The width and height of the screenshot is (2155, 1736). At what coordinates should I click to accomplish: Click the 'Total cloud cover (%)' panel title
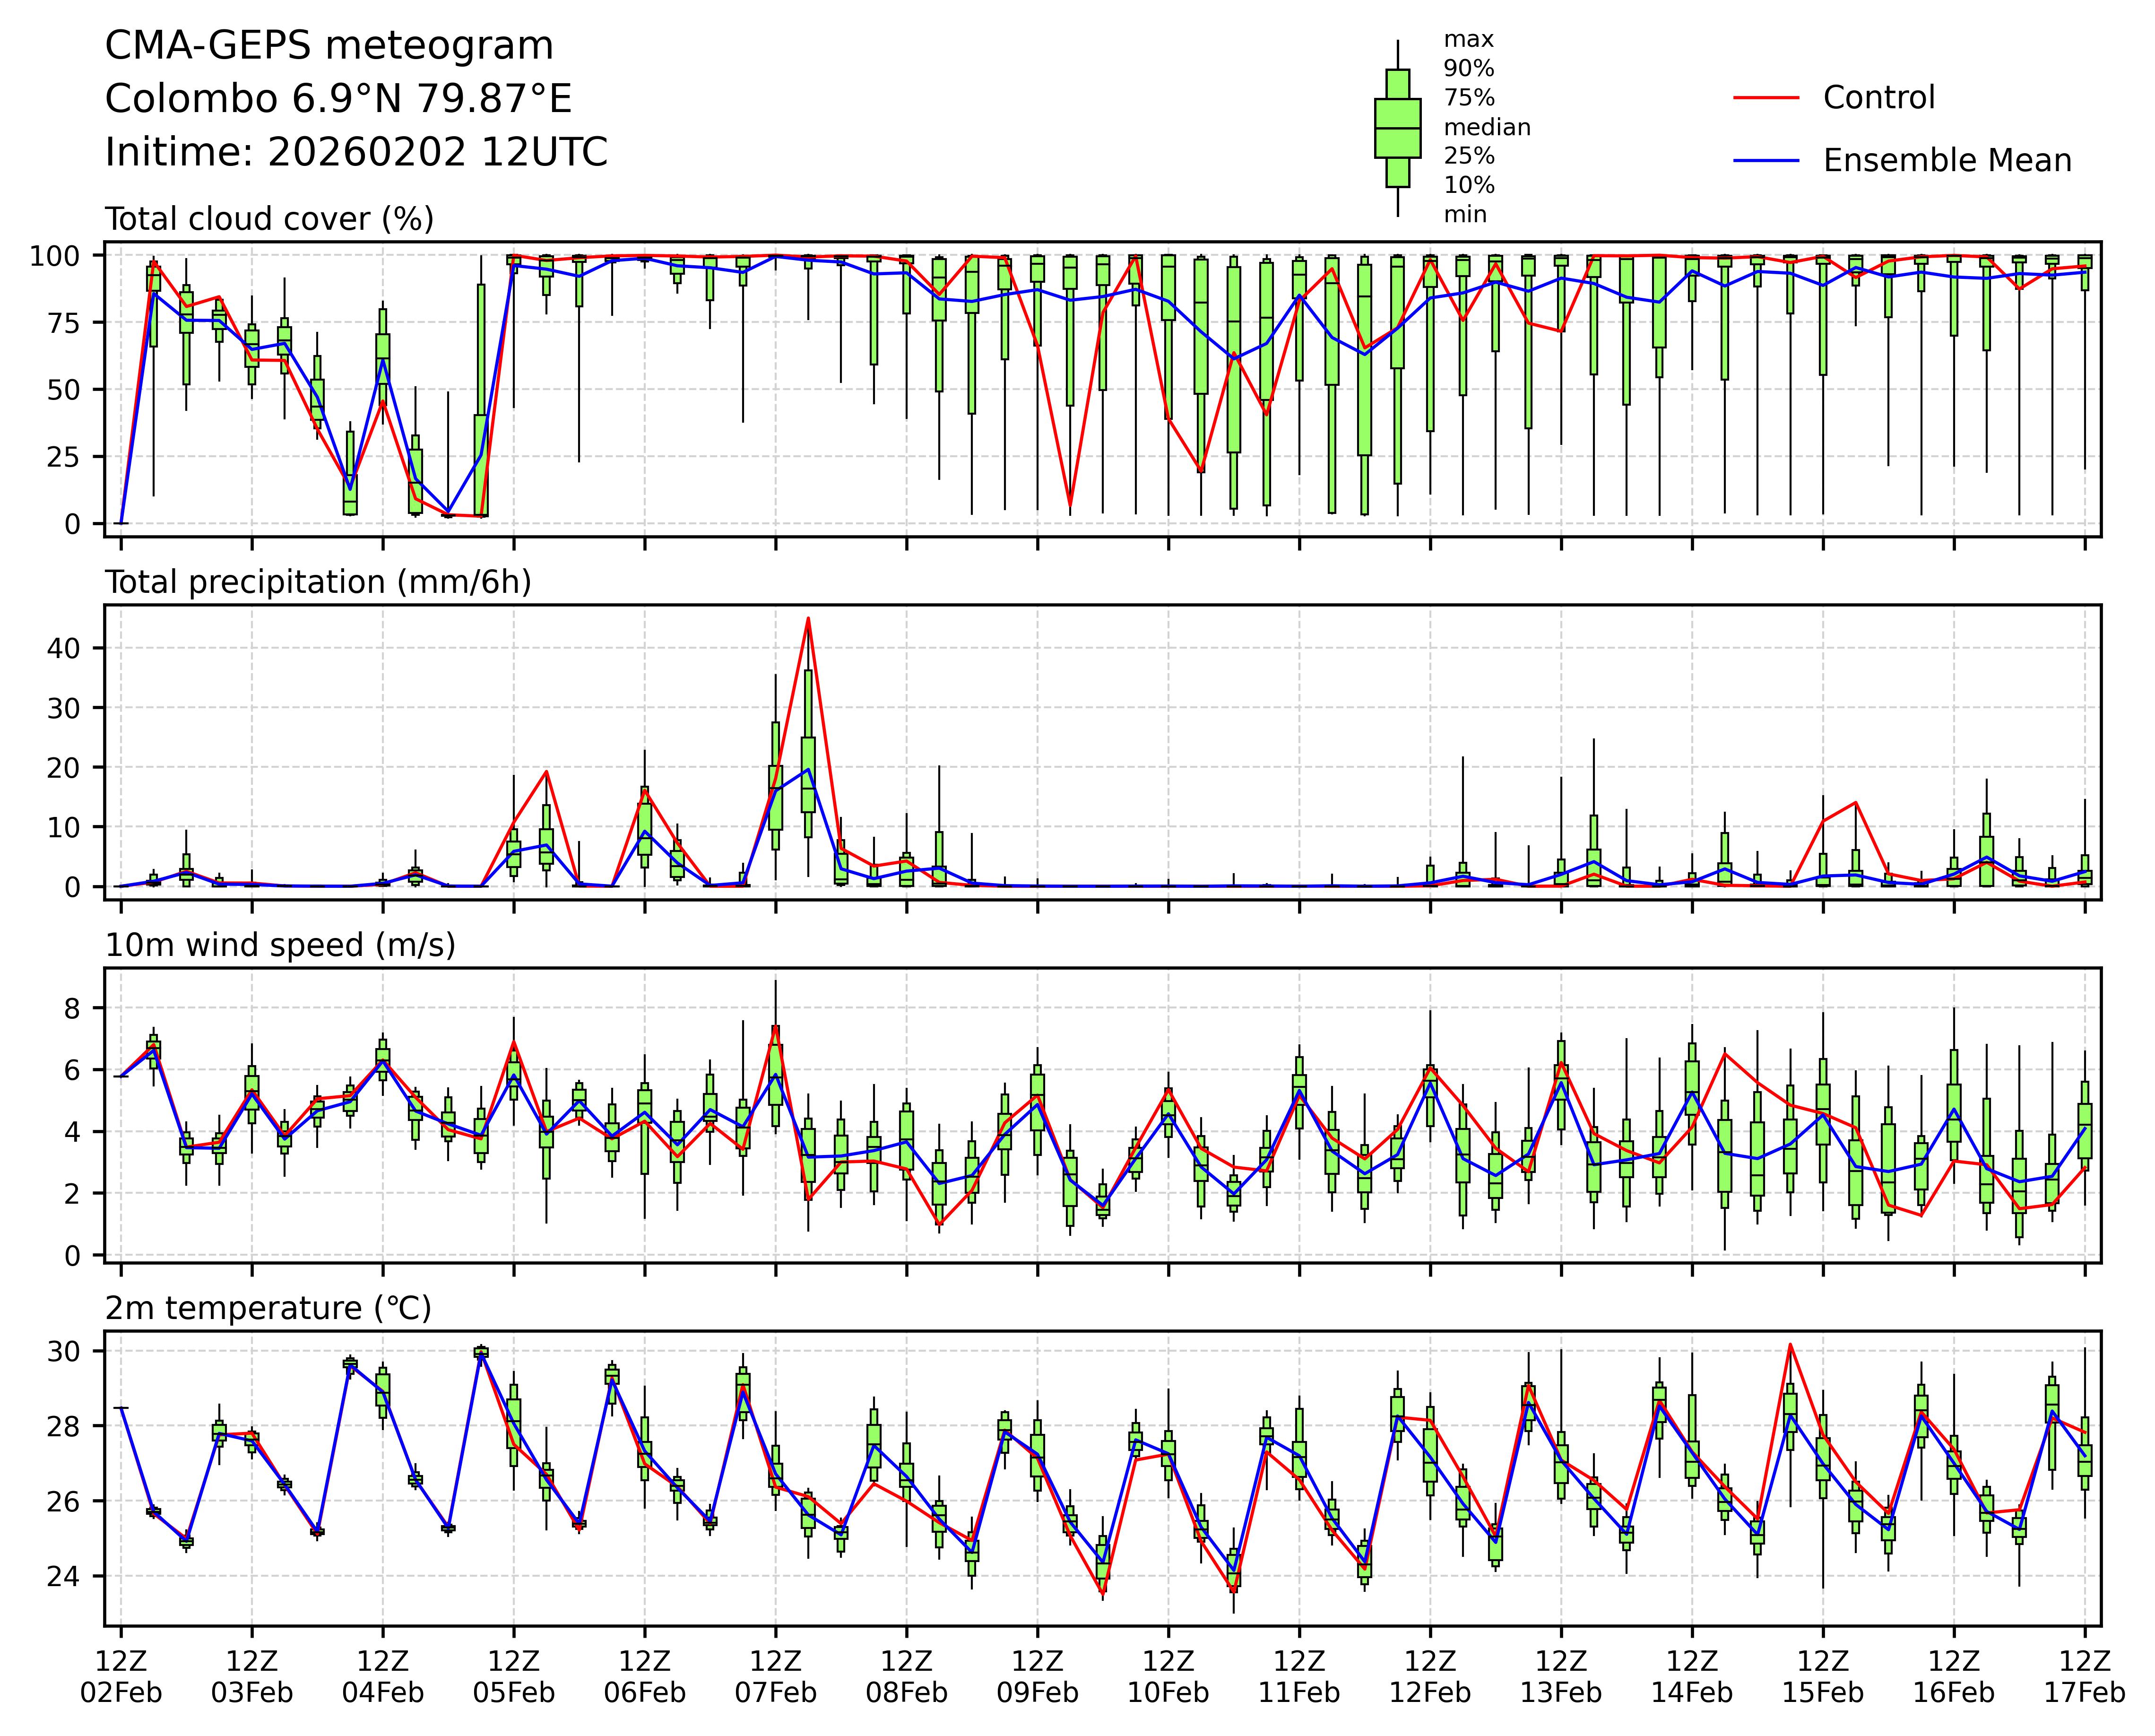[x=269, y=219]
